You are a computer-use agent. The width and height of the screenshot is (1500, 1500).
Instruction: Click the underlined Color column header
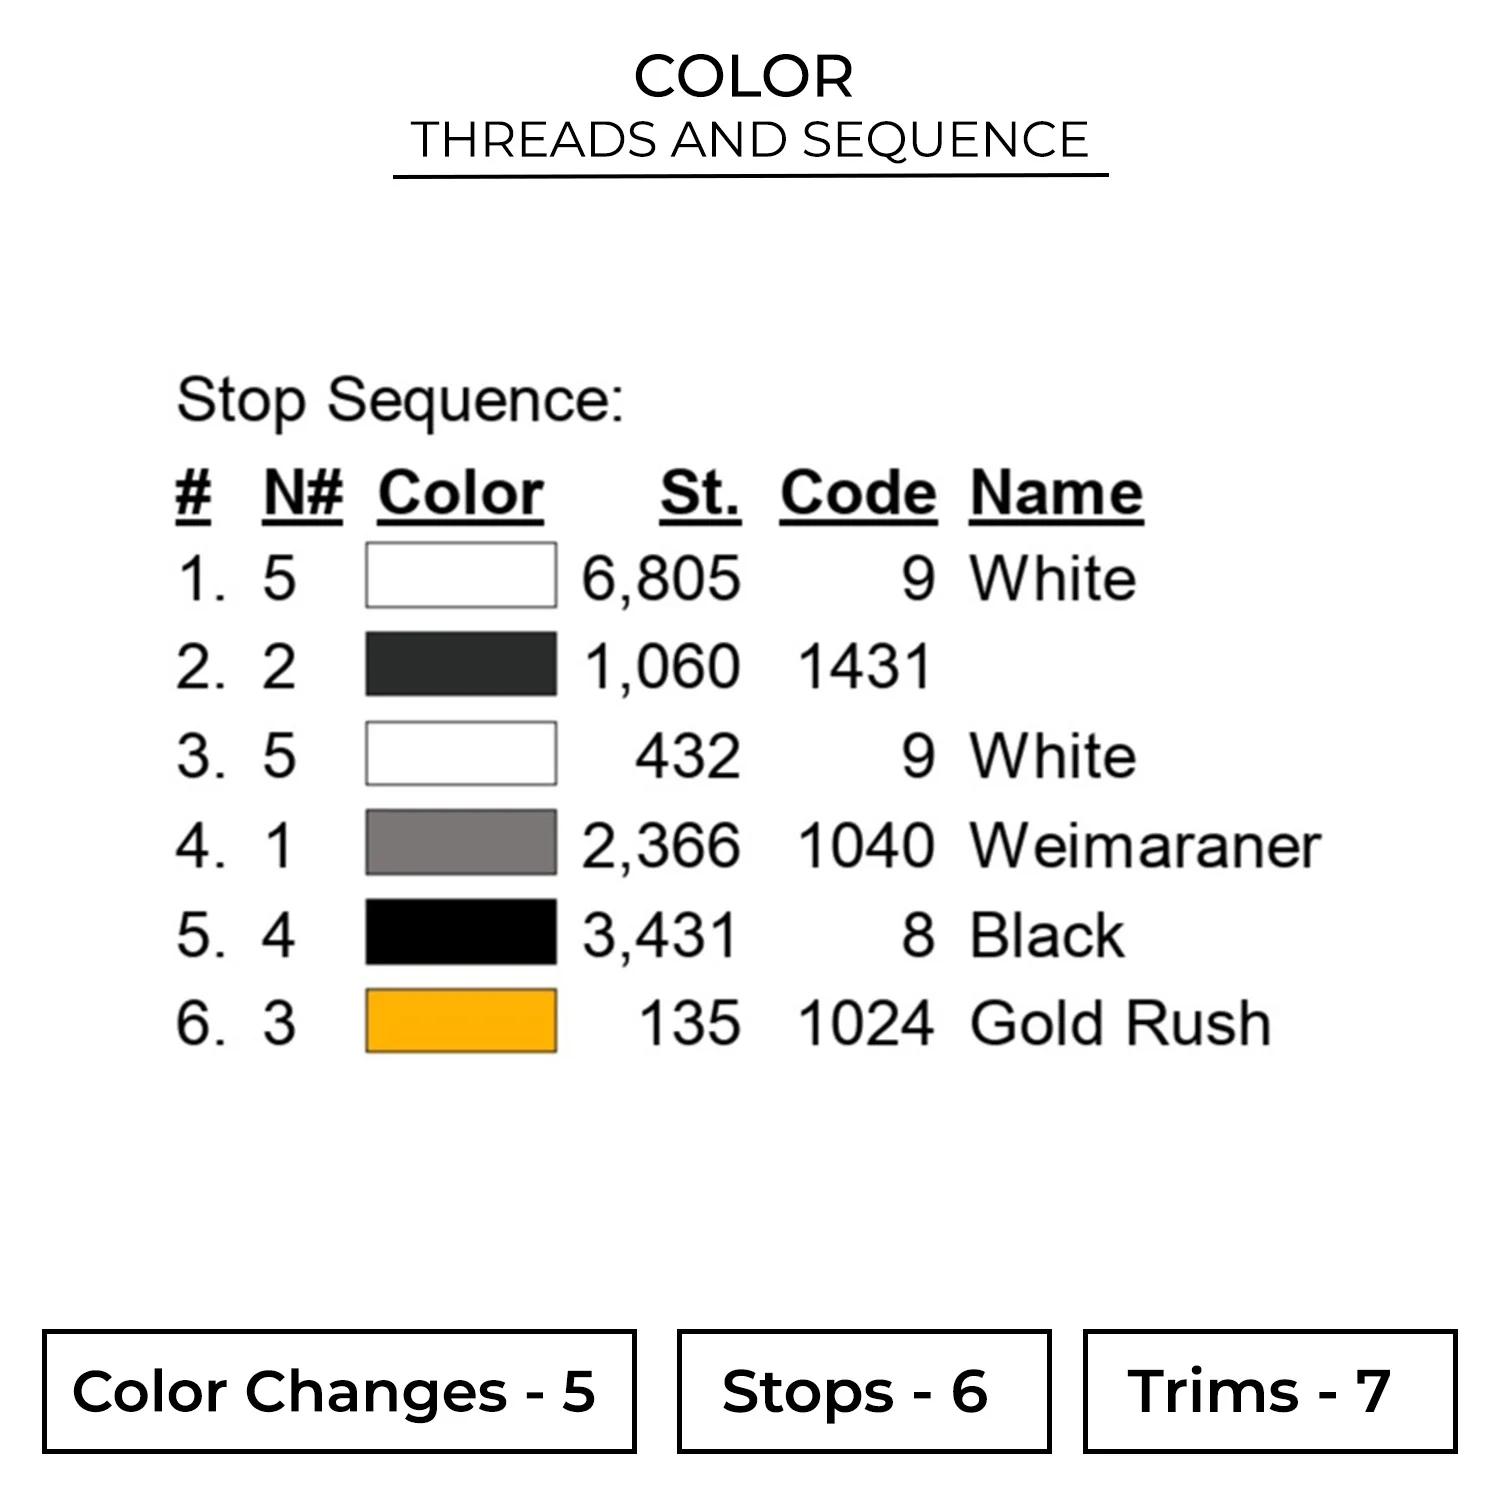461,494
